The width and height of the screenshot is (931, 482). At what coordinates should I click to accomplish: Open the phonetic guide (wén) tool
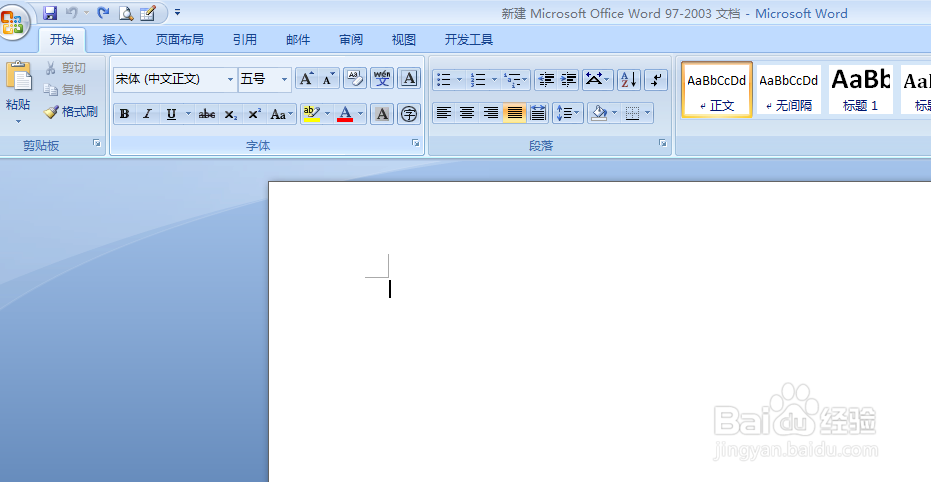382,79
